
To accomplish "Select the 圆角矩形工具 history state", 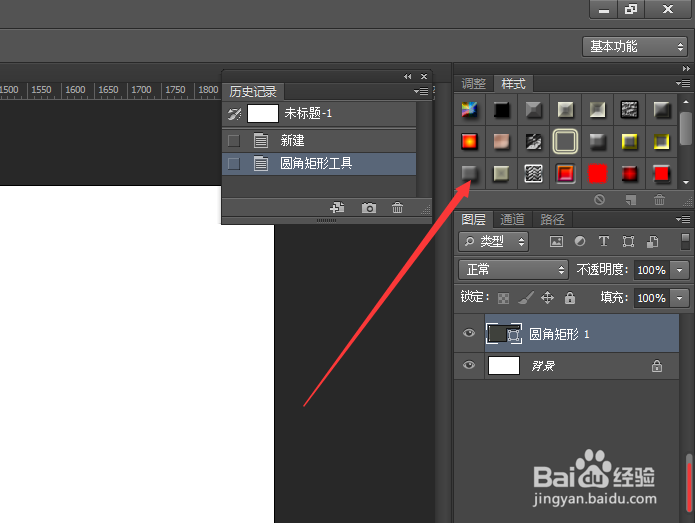I will [319, 164].
